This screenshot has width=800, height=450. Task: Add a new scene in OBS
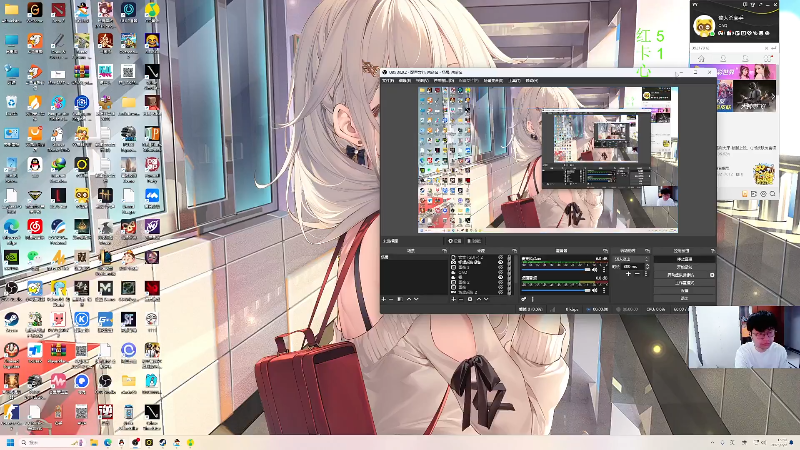tap(384, 299)
